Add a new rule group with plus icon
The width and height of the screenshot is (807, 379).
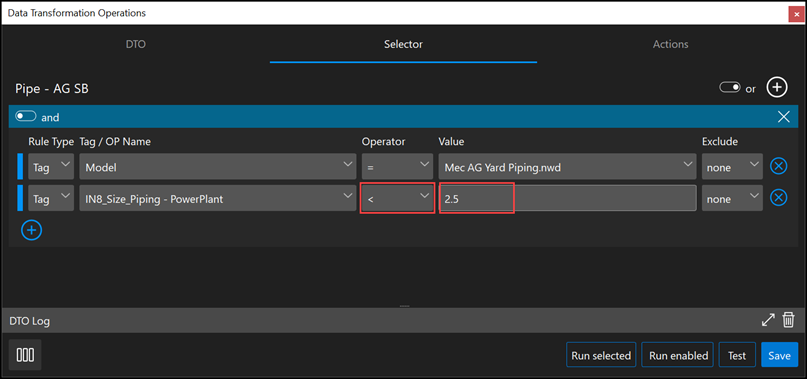pyautogui.click(x=777, y=88)
